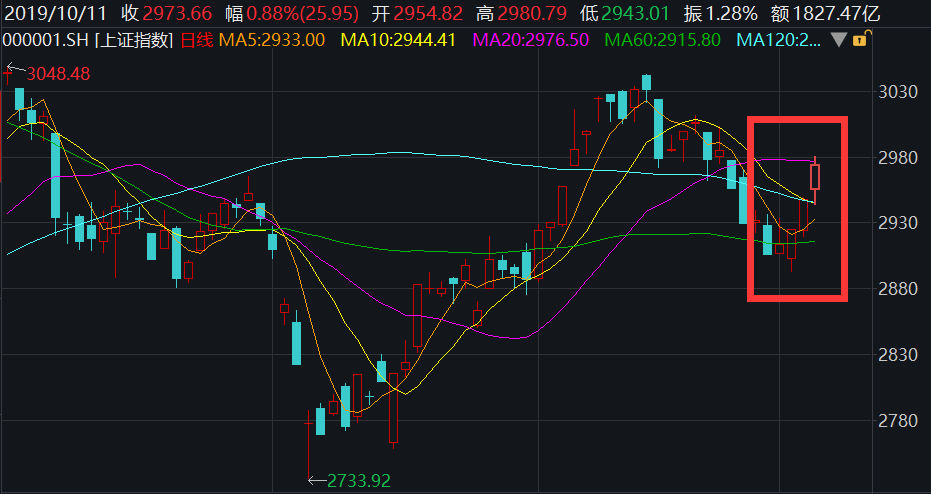The width and height of the screenshot is (931, 494).
Task: Click the truncated MA120 indicator label
Action: point(779,40)
